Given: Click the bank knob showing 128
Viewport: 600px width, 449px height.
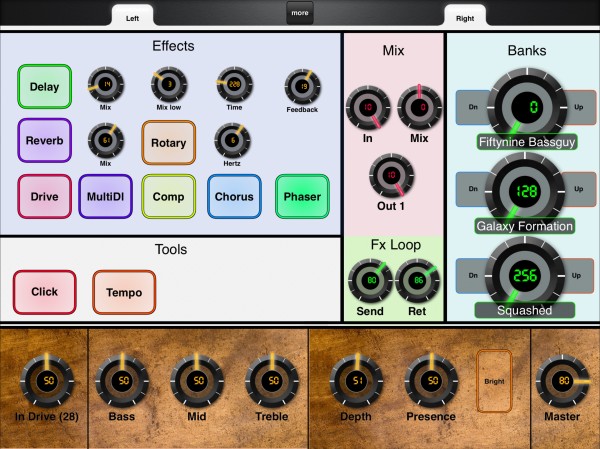Looking at the screenshot, I should tap(525, 191).
